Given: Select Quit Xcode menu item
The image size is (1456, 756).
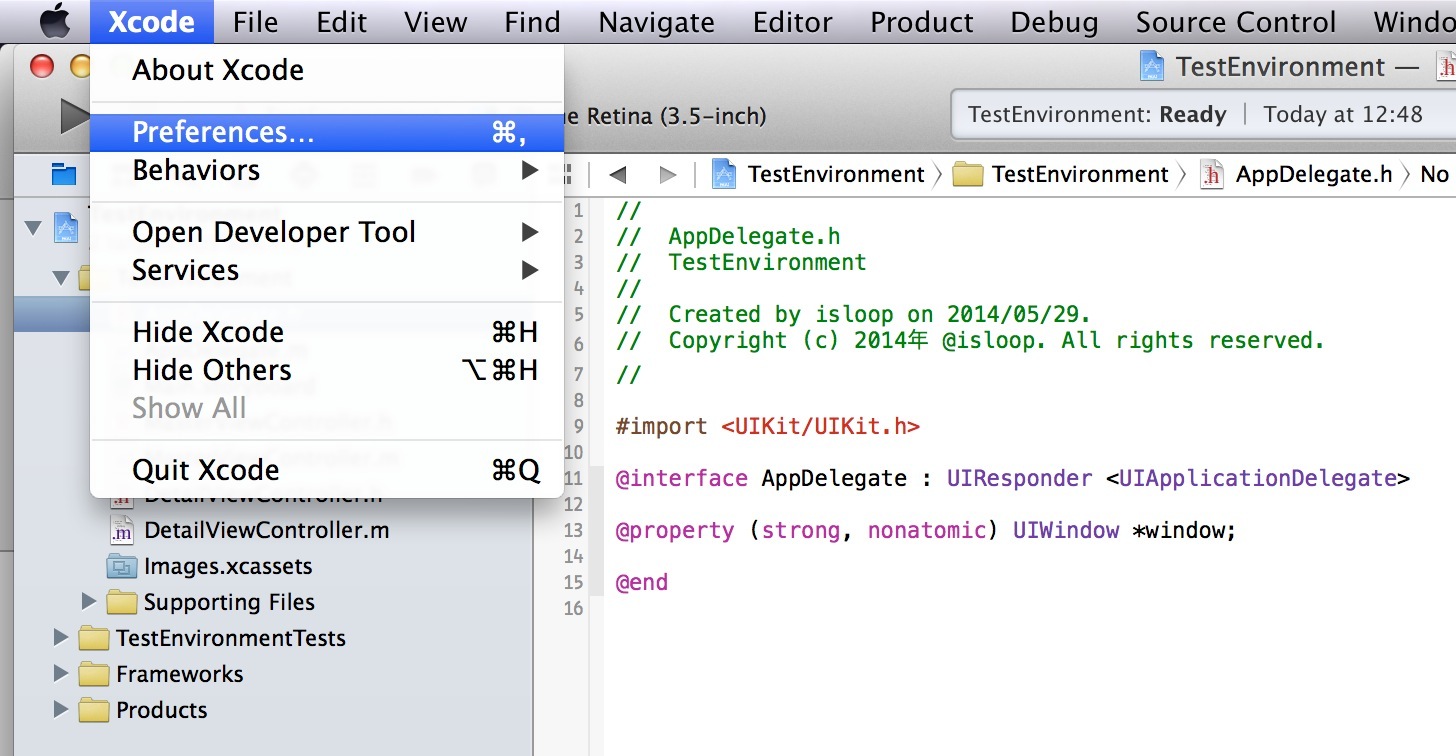Looking at the screenshot, I should pos(327,470).
